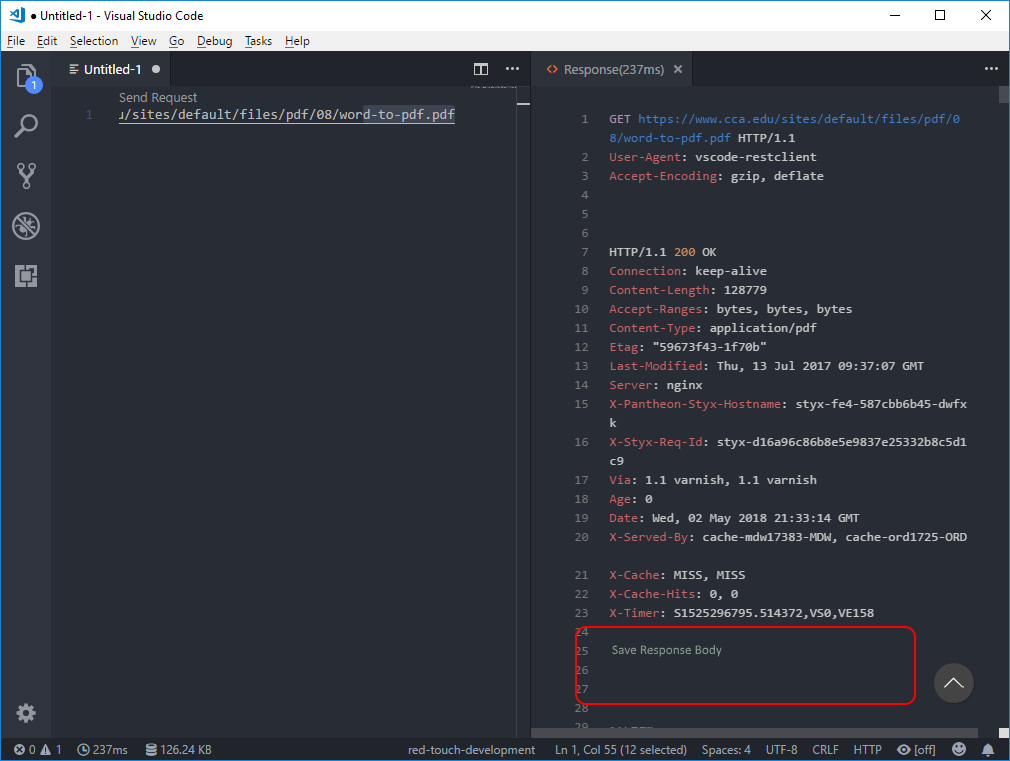Click the 'Accept-Encoding' header name
Screen dimensions: 1010x761
coord(663,176)
